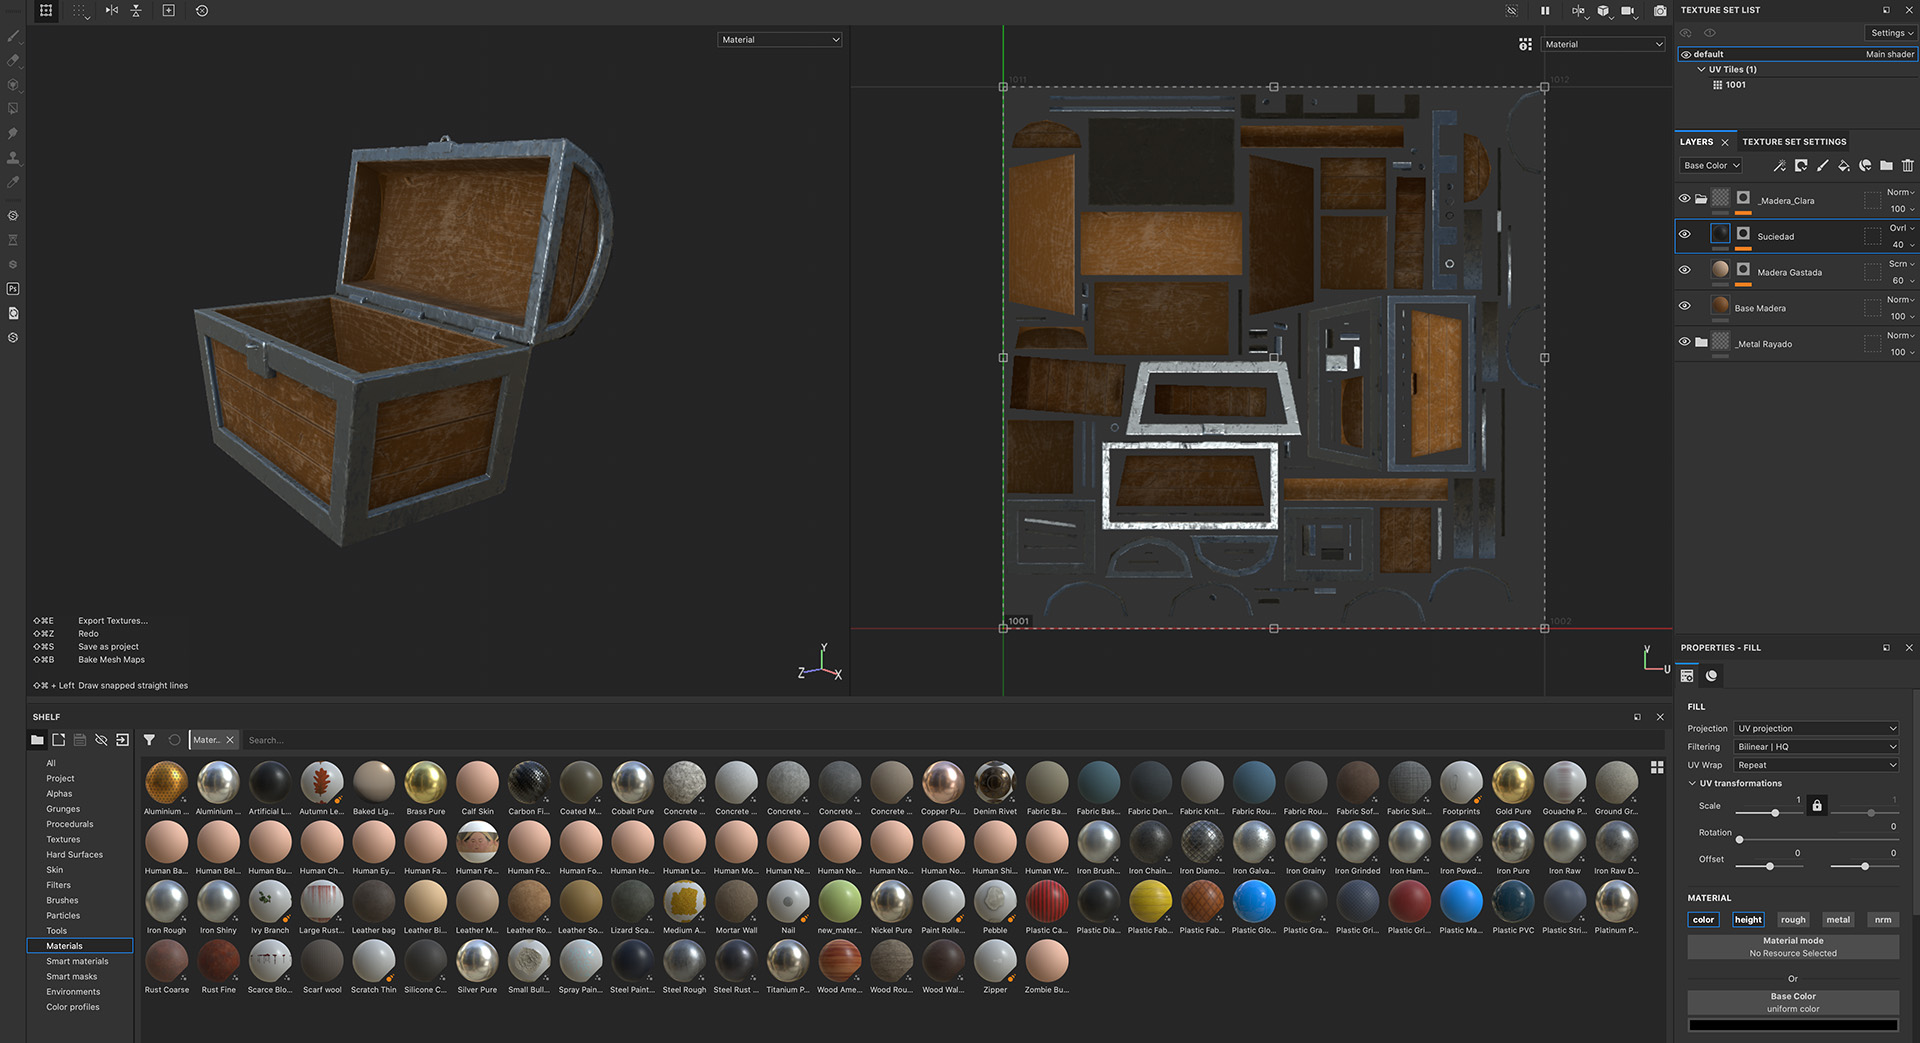The image size is (1920, 1043).
Task: Toggle the height material channel
Action: coord(1748,920)
